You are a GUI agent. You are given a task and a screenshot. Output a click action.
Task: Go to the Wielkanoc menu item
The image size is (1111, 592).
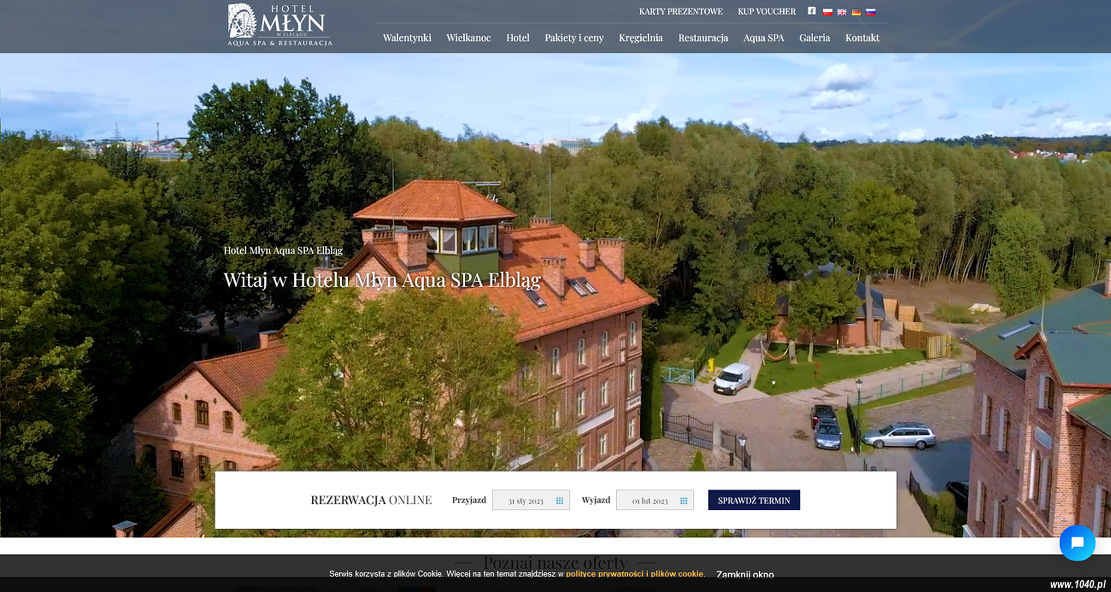click(468, 38)
